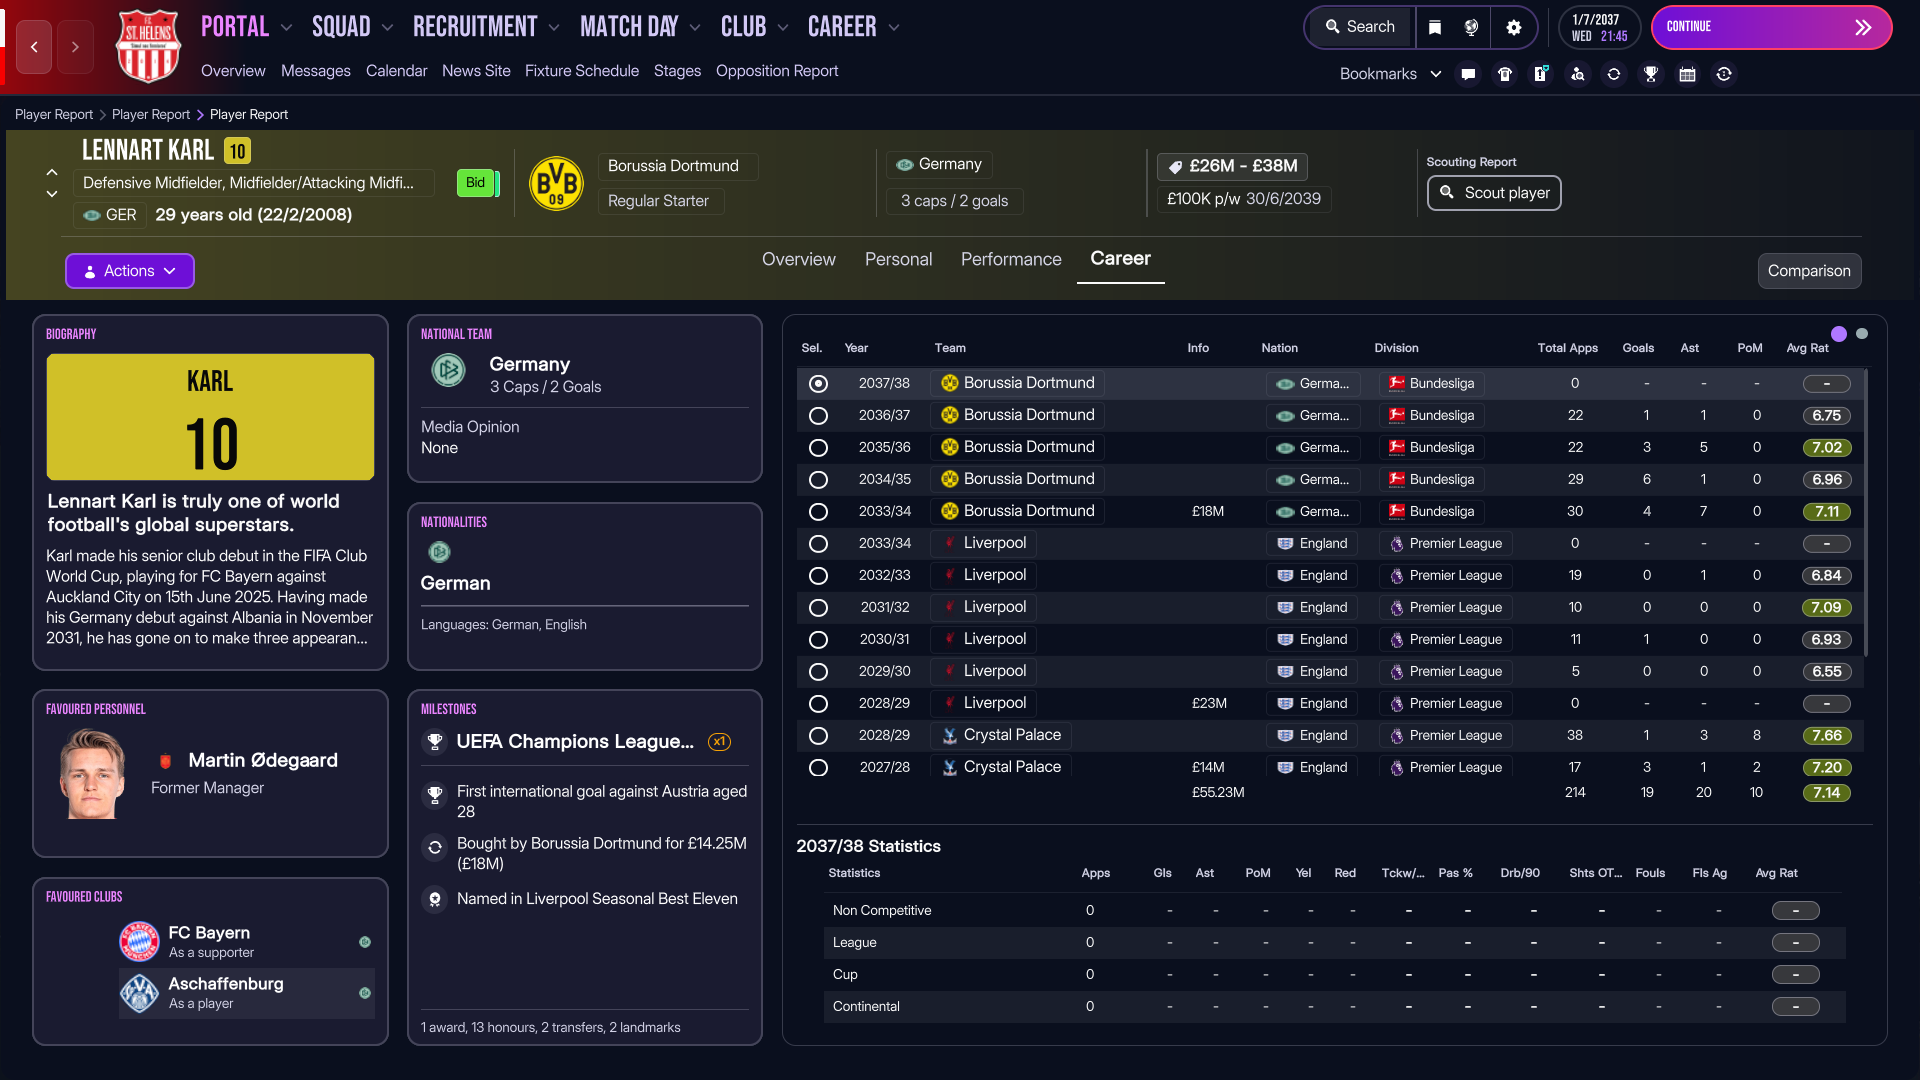This screenshot has width=1920, height=1080.
Task: Open the Fixture Schedule submenu item
Action: (x=581, y=71)
